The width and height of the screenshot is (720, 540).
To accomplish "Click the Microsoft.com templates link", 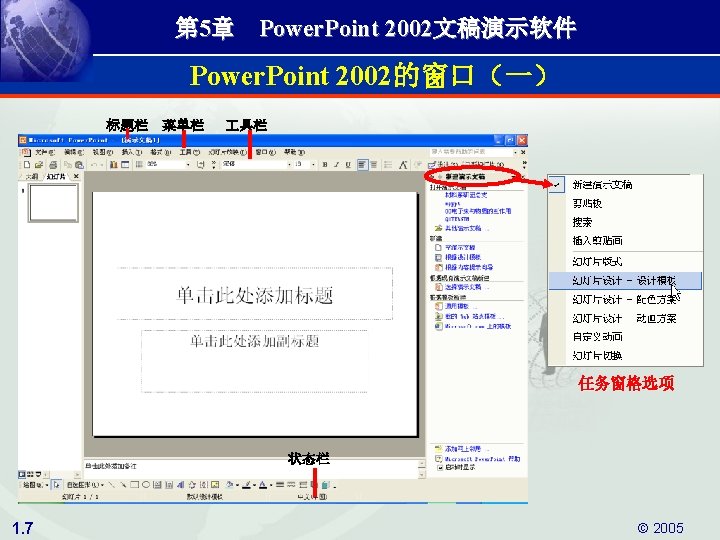I will pos(478,326).
